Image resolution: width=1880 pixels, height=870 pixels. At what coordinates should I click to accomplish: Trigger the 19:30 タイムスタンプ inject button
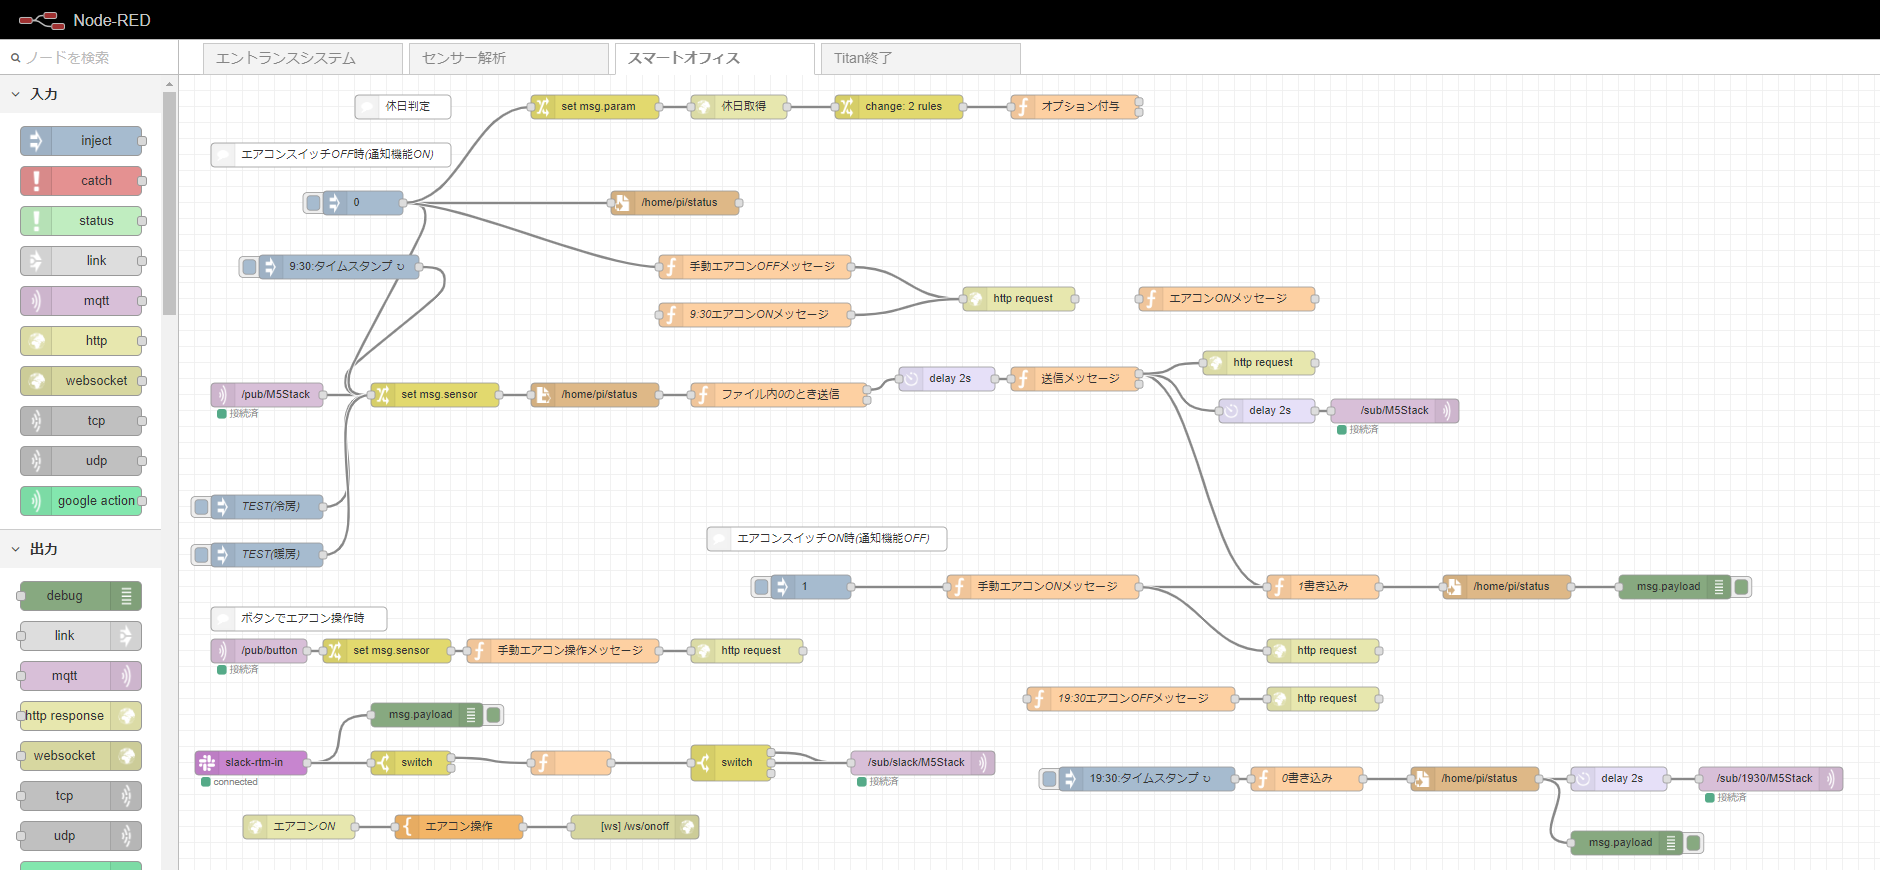tap(1049, 779)
